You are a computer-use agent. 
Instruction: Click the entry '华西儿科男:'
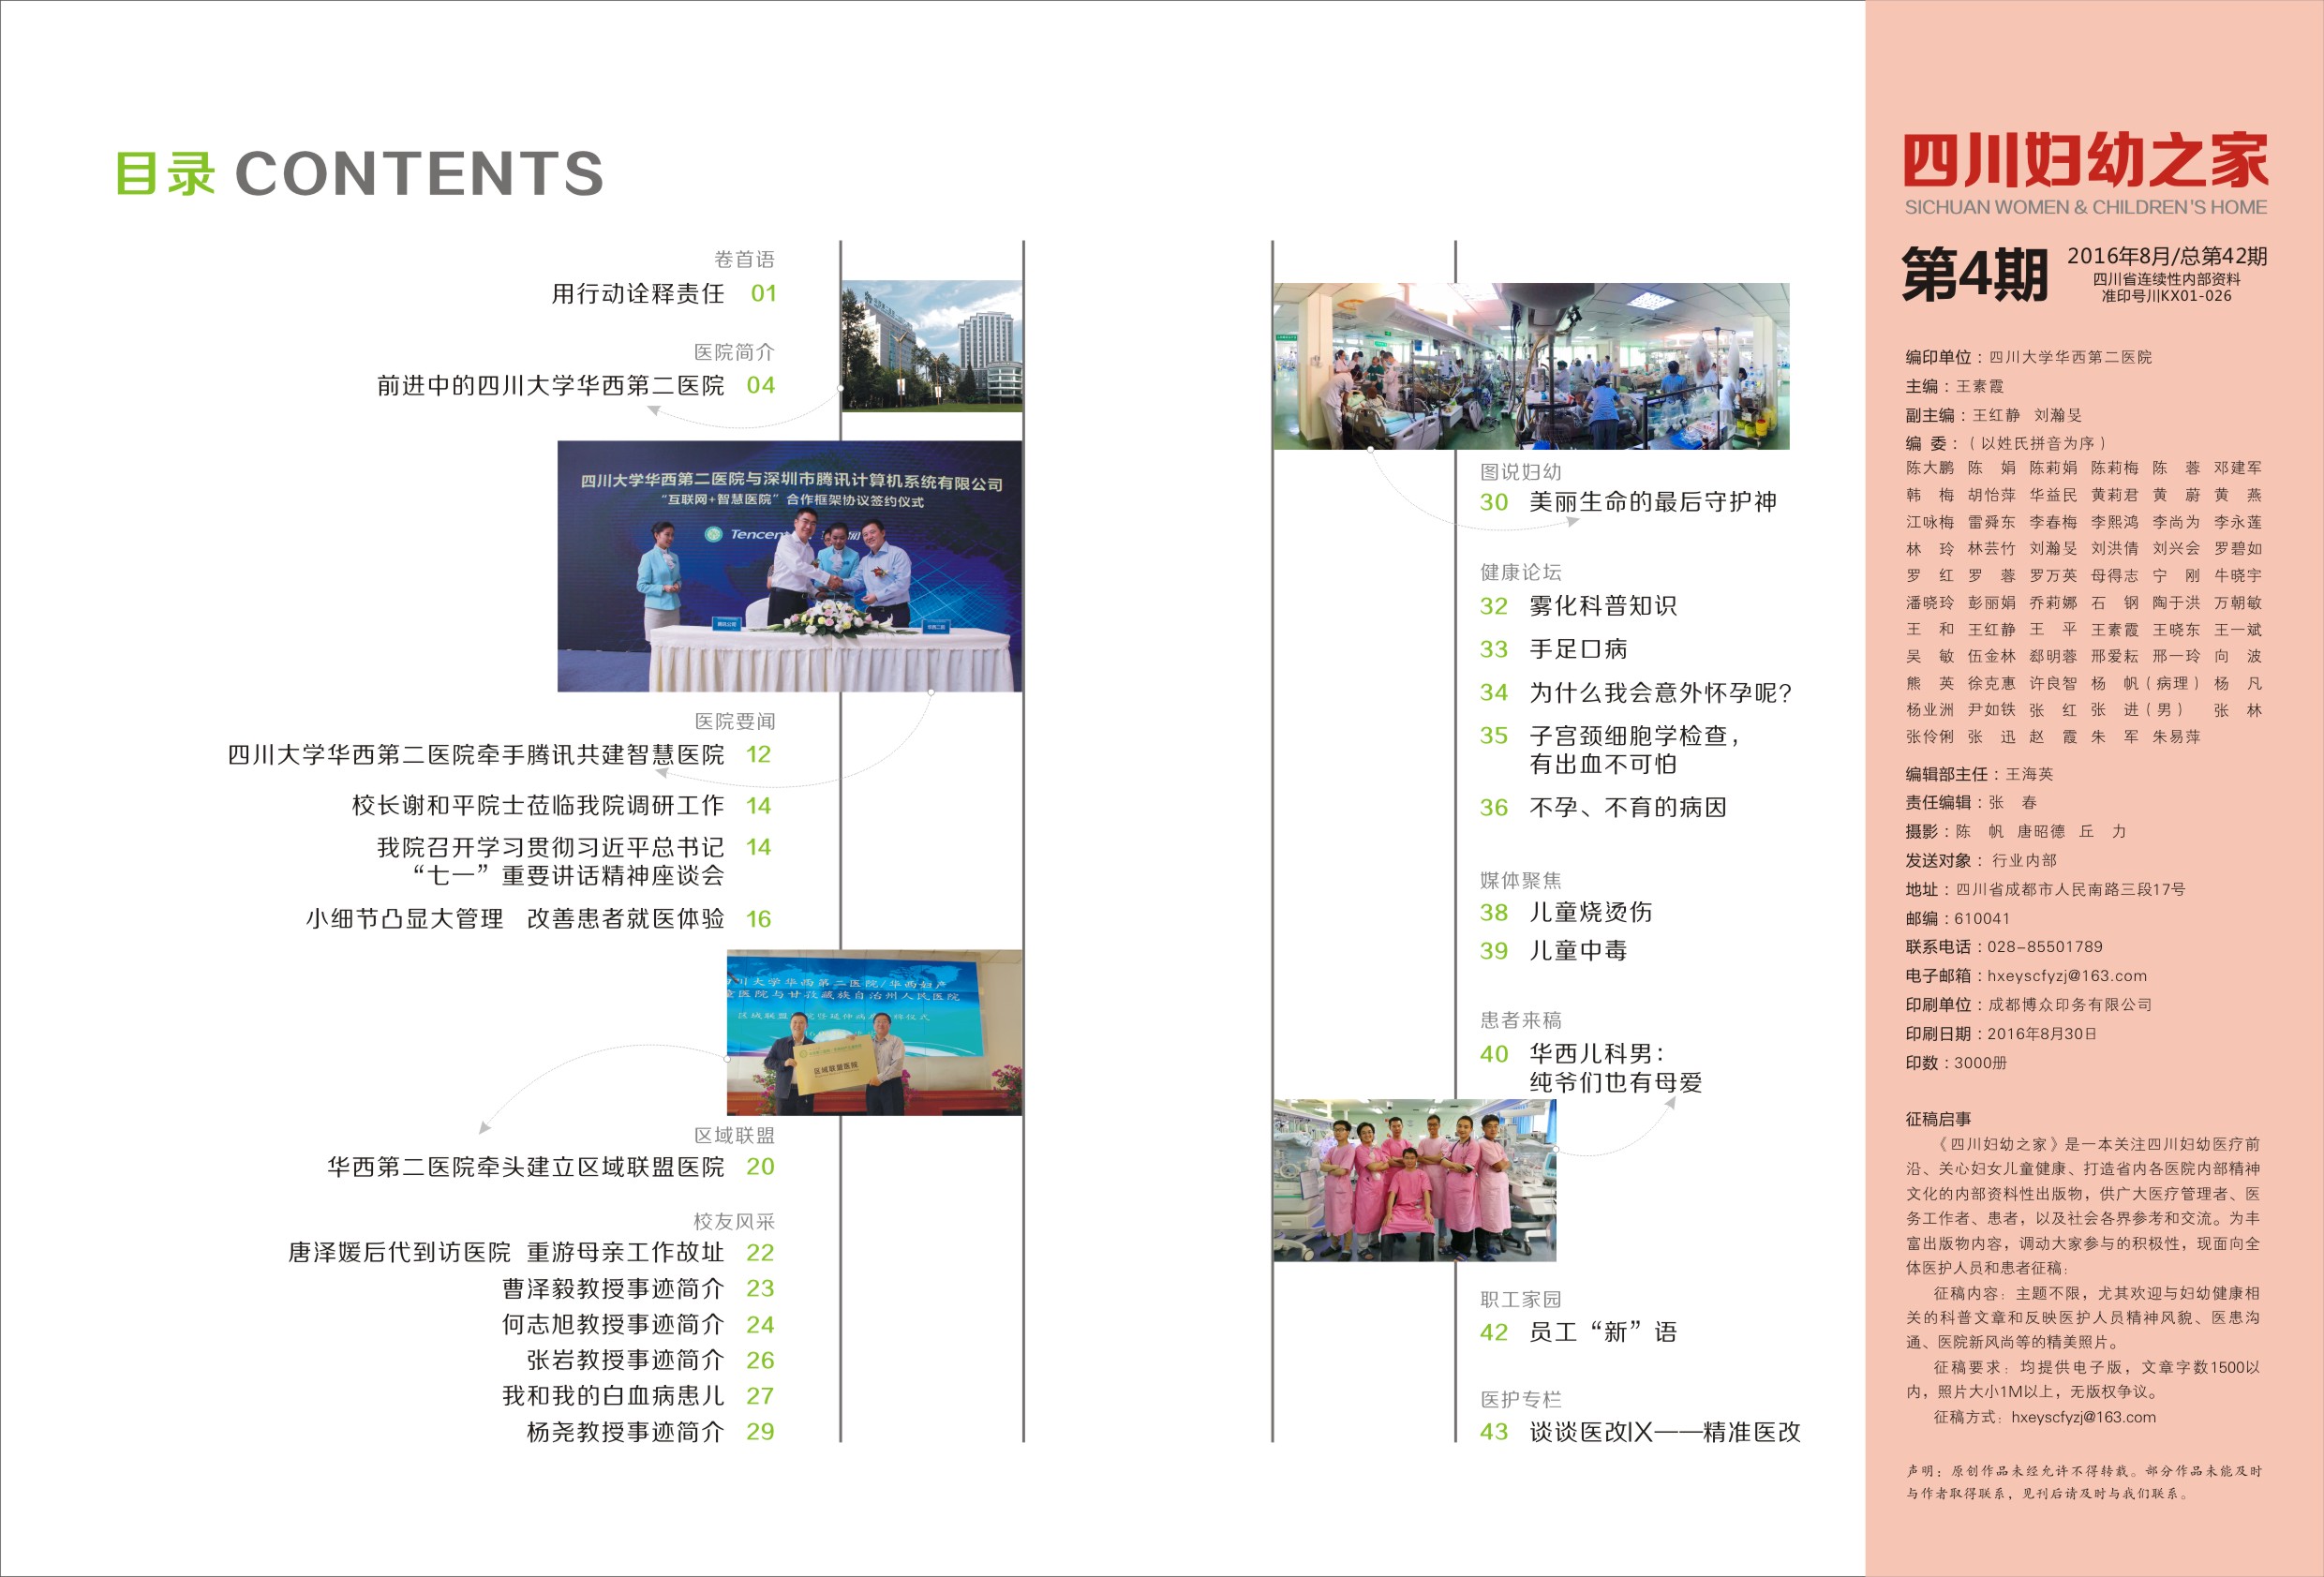(x=1598, y=1054)
